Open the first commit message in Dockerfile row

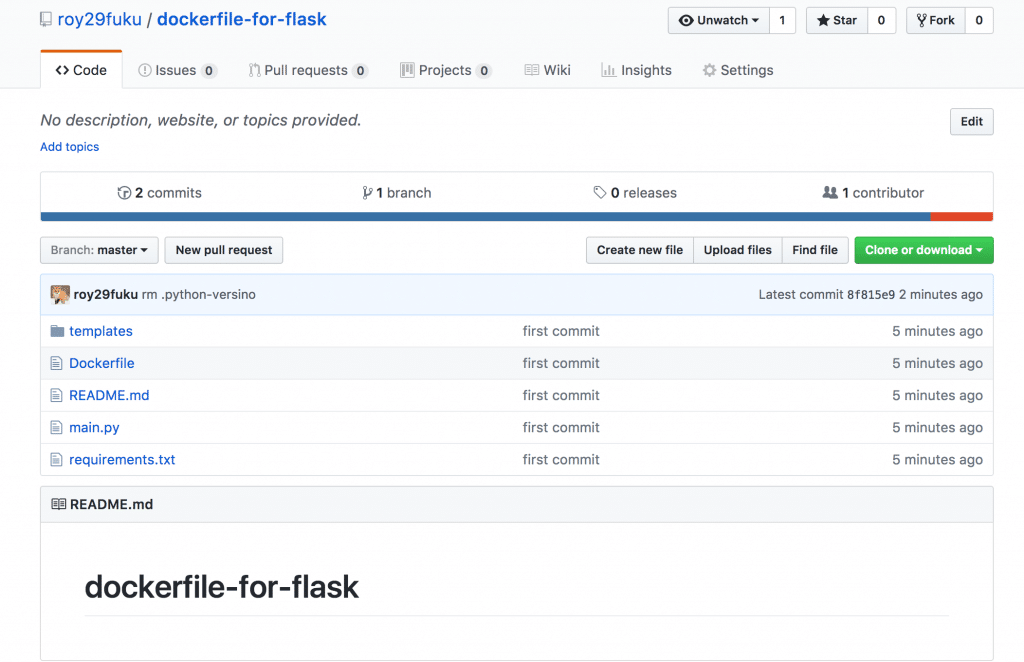560,363
